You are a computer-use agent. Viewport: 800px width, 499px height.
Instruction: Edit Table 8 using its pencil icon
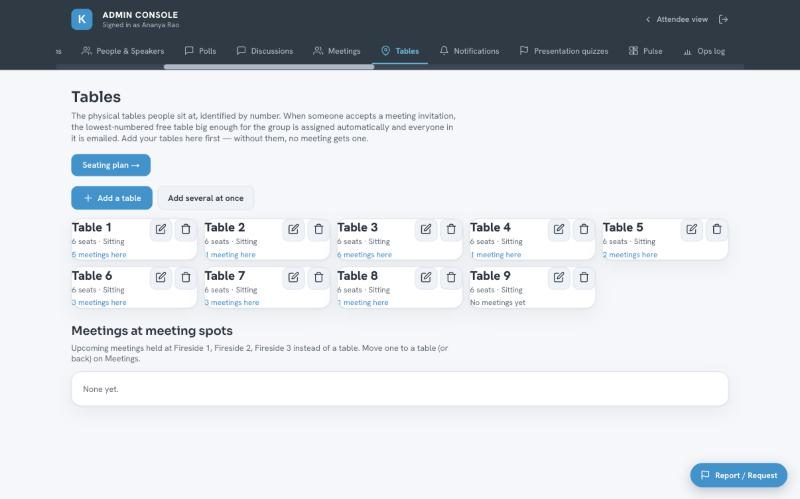click(x=426, y=277)
